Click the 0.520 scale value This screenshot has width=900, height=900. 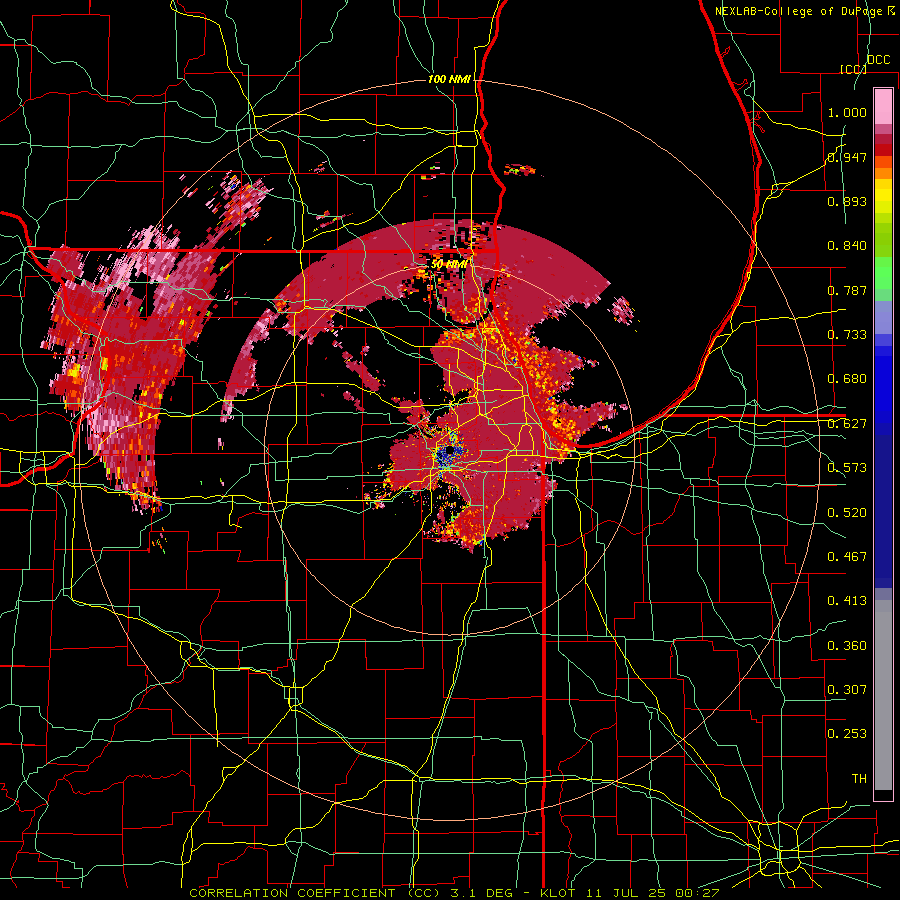[847, 513]
